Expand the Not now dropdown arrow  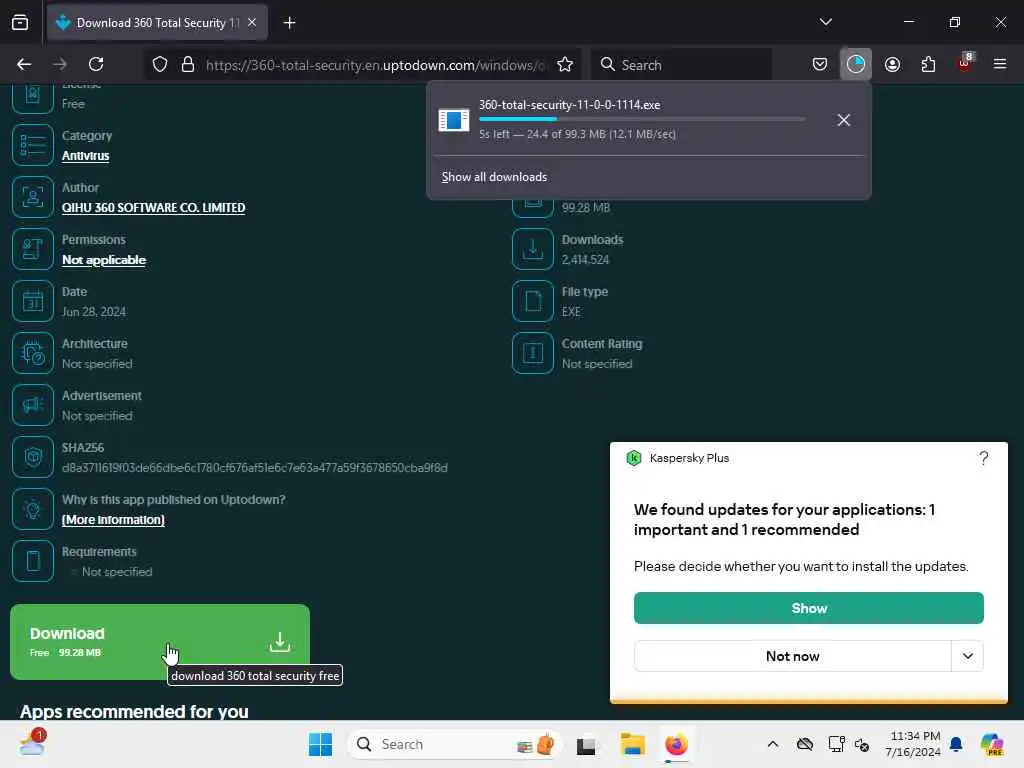(967, 656)
